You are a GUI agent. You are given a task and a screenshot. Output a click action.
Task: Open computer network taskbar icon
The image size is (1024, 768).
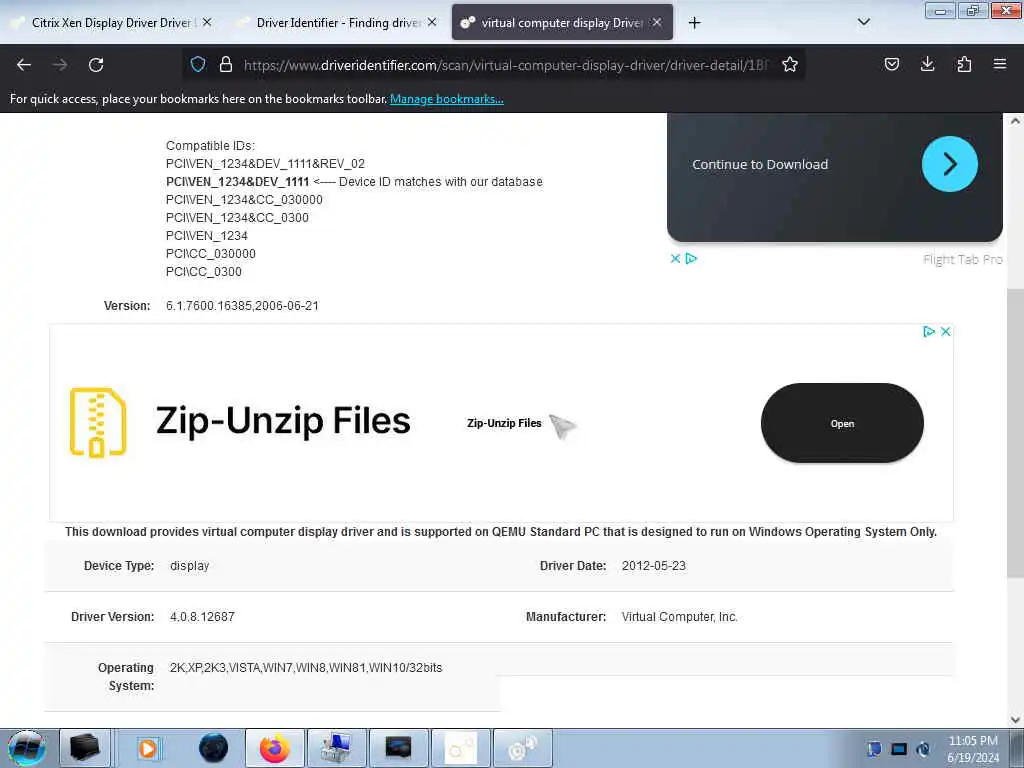pyautogui.click(x=336, y=748)
